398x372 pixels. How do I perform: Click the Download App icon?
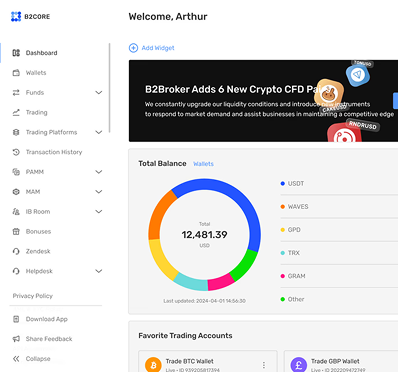16,319
